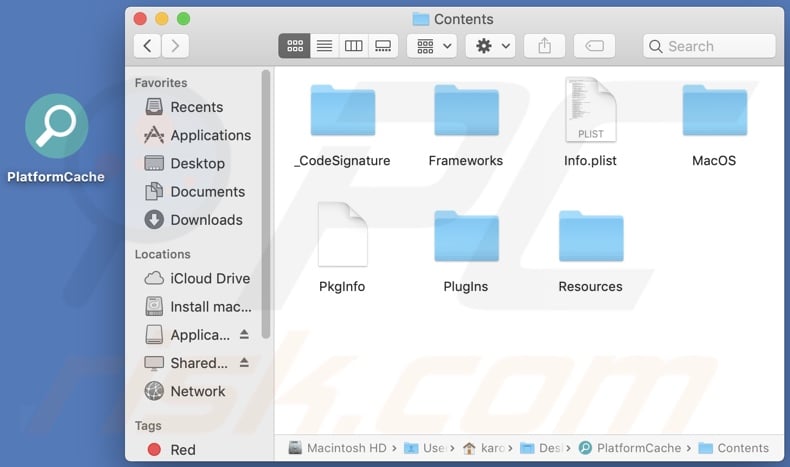Click the PlatformCache desktop label

pos(56,177)
